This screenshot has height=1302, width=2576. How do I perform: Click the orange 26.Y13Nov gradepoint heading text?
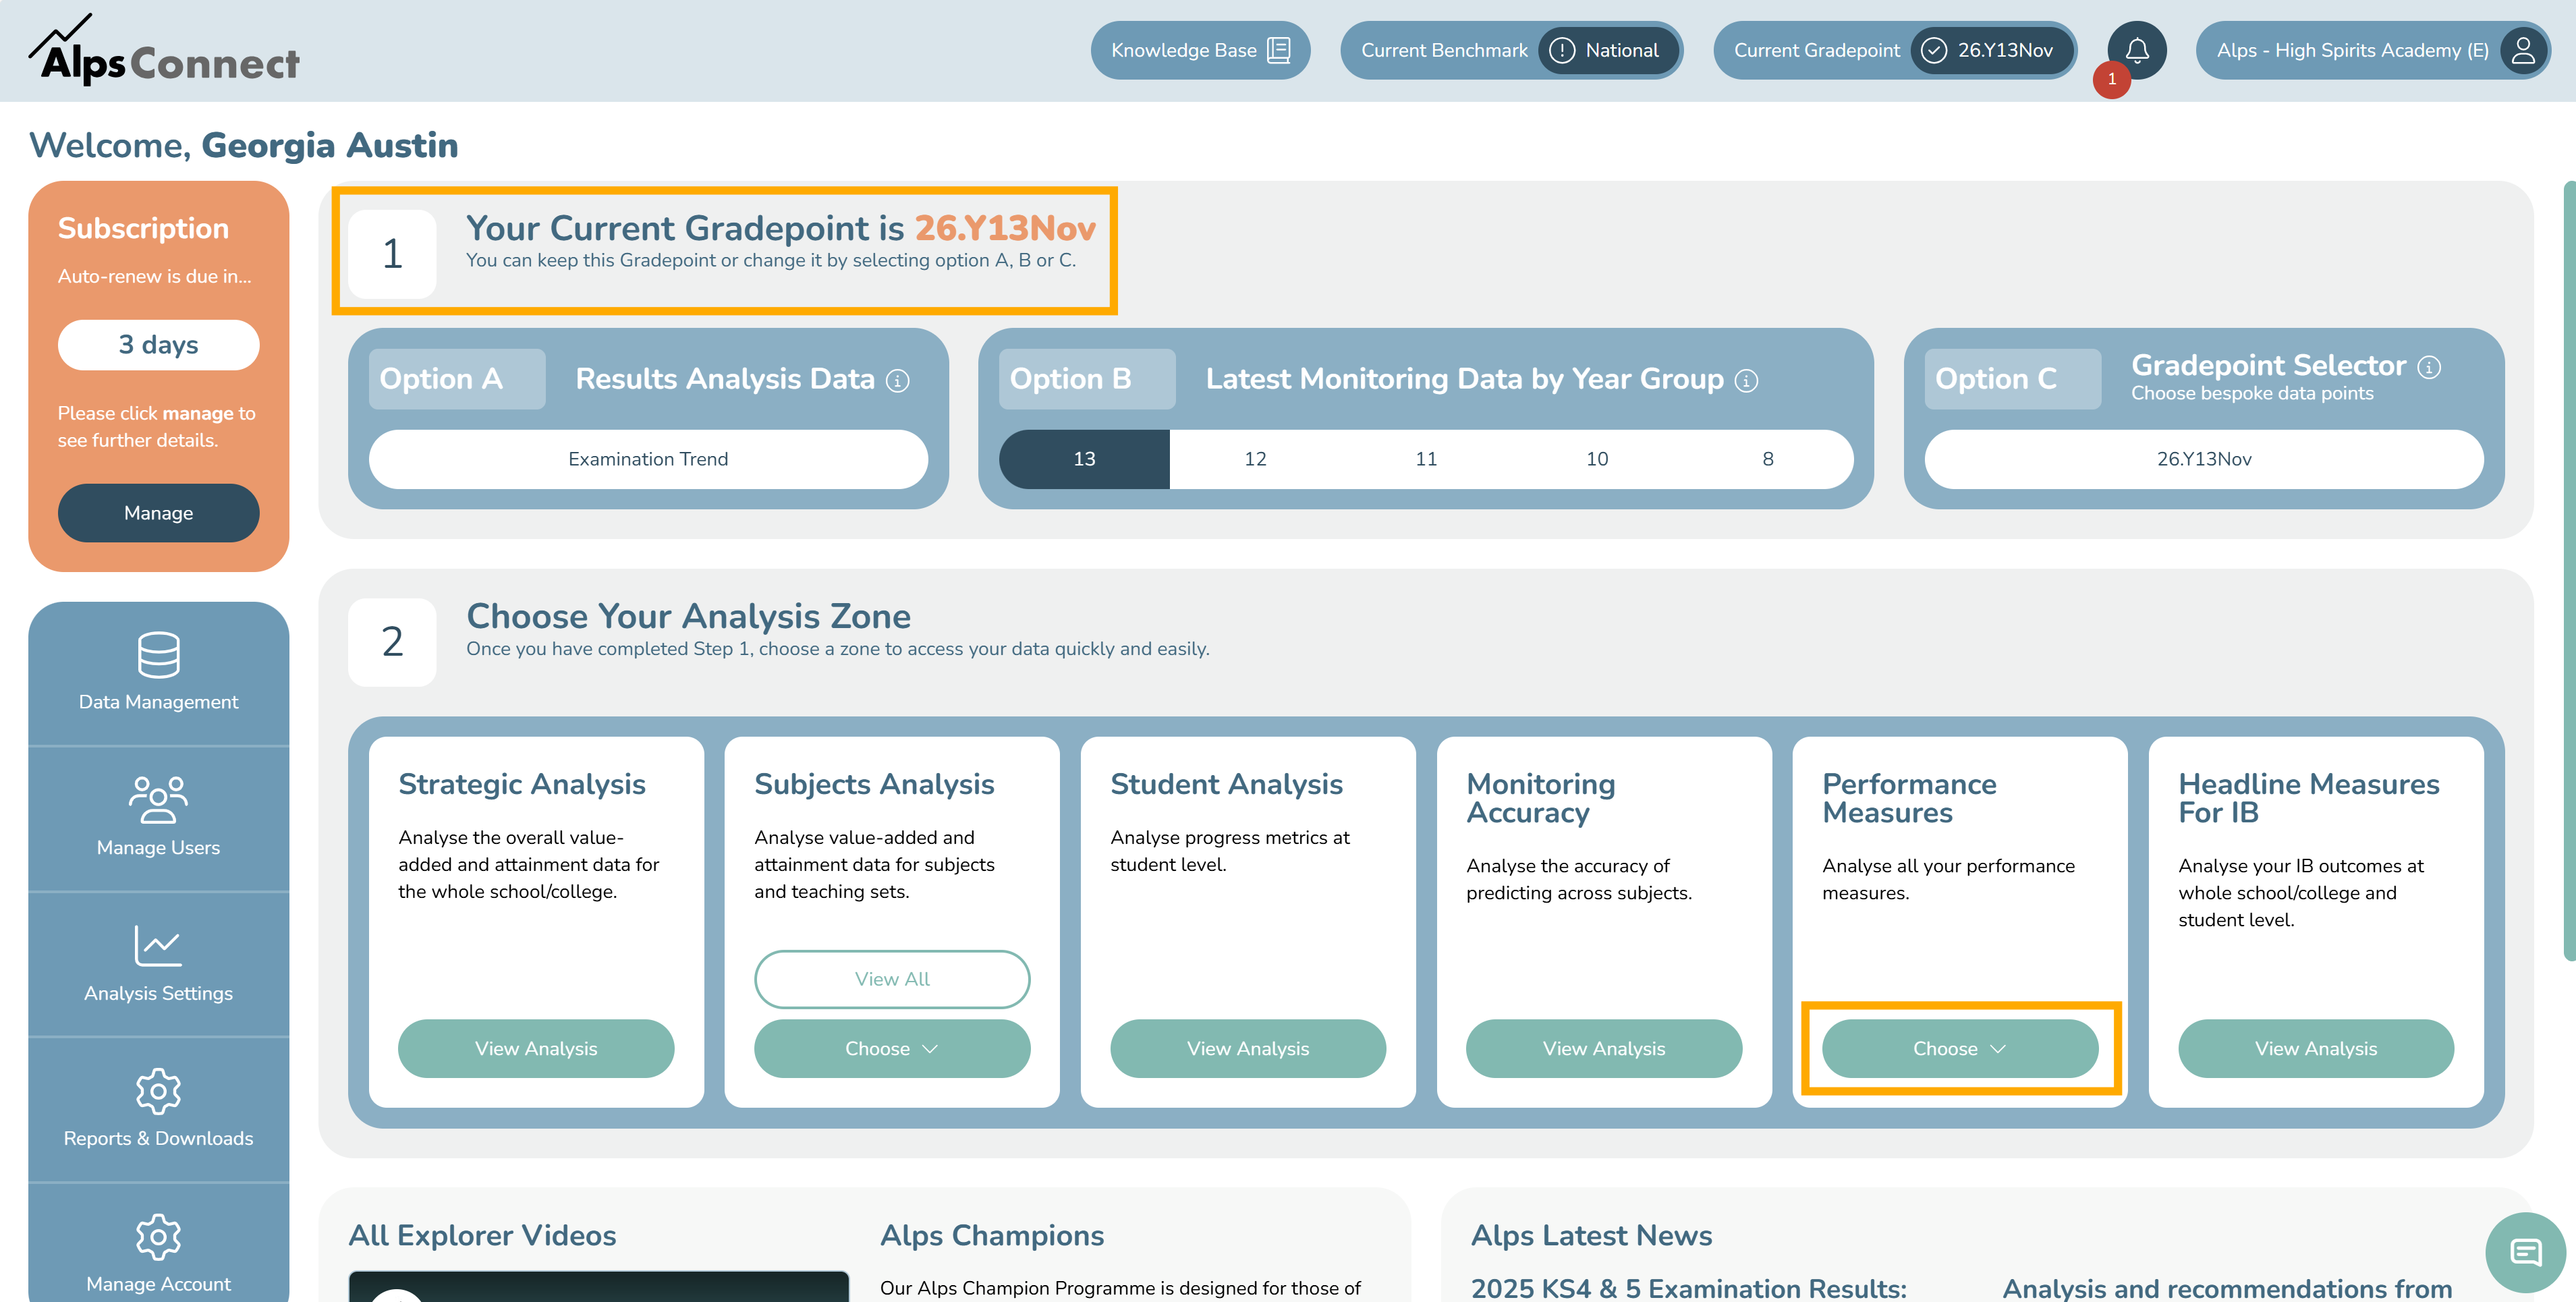click(1005, 228)
